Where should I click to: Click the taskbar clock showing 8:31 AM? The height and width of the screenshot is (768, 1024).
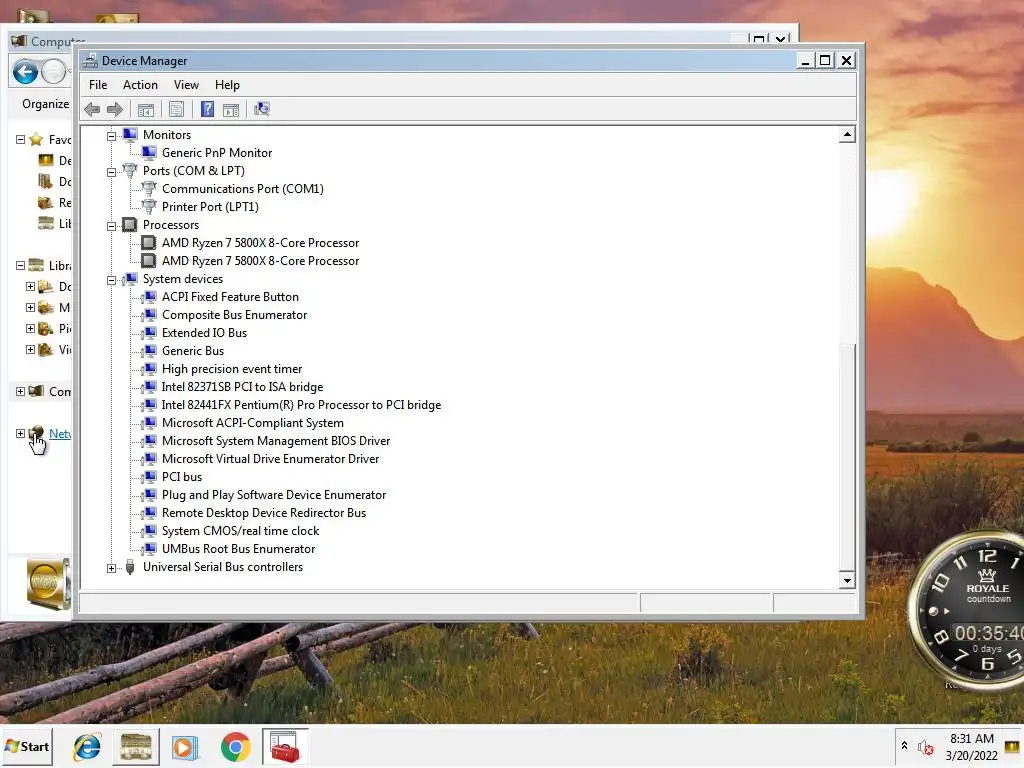[x=972, y=747]
